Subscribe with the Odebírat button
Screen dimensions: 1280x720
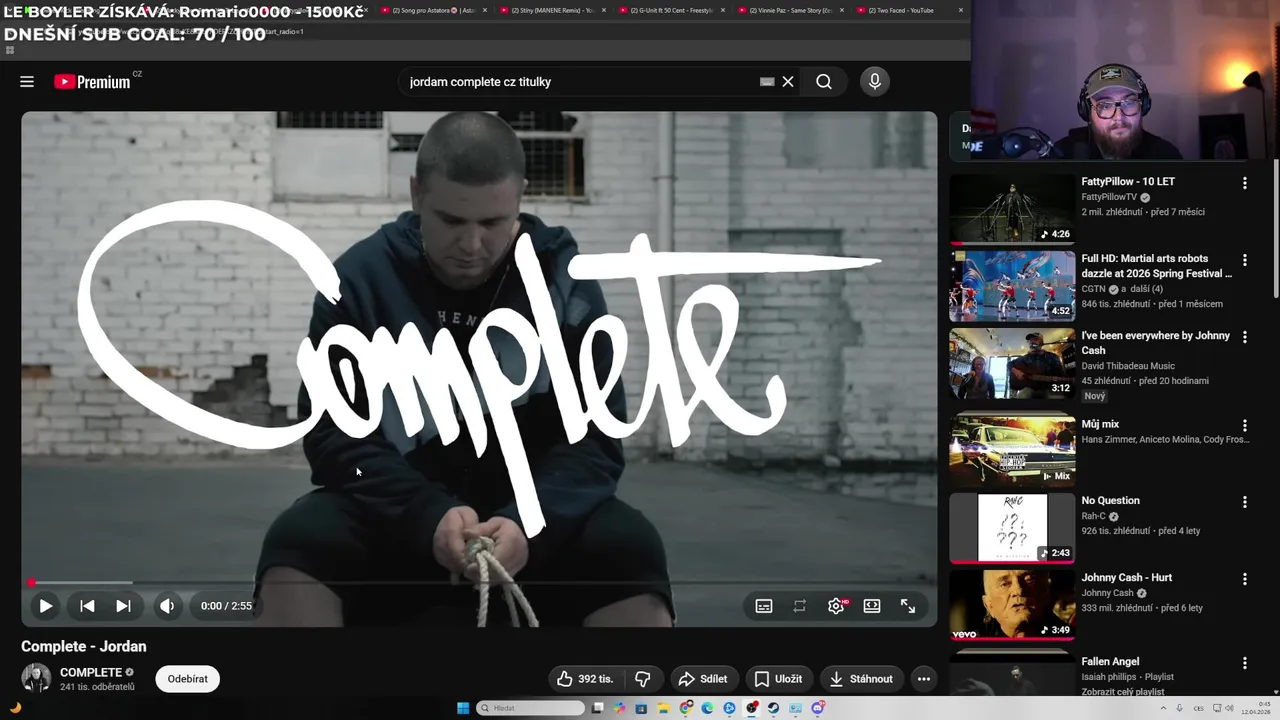point(188,679)
